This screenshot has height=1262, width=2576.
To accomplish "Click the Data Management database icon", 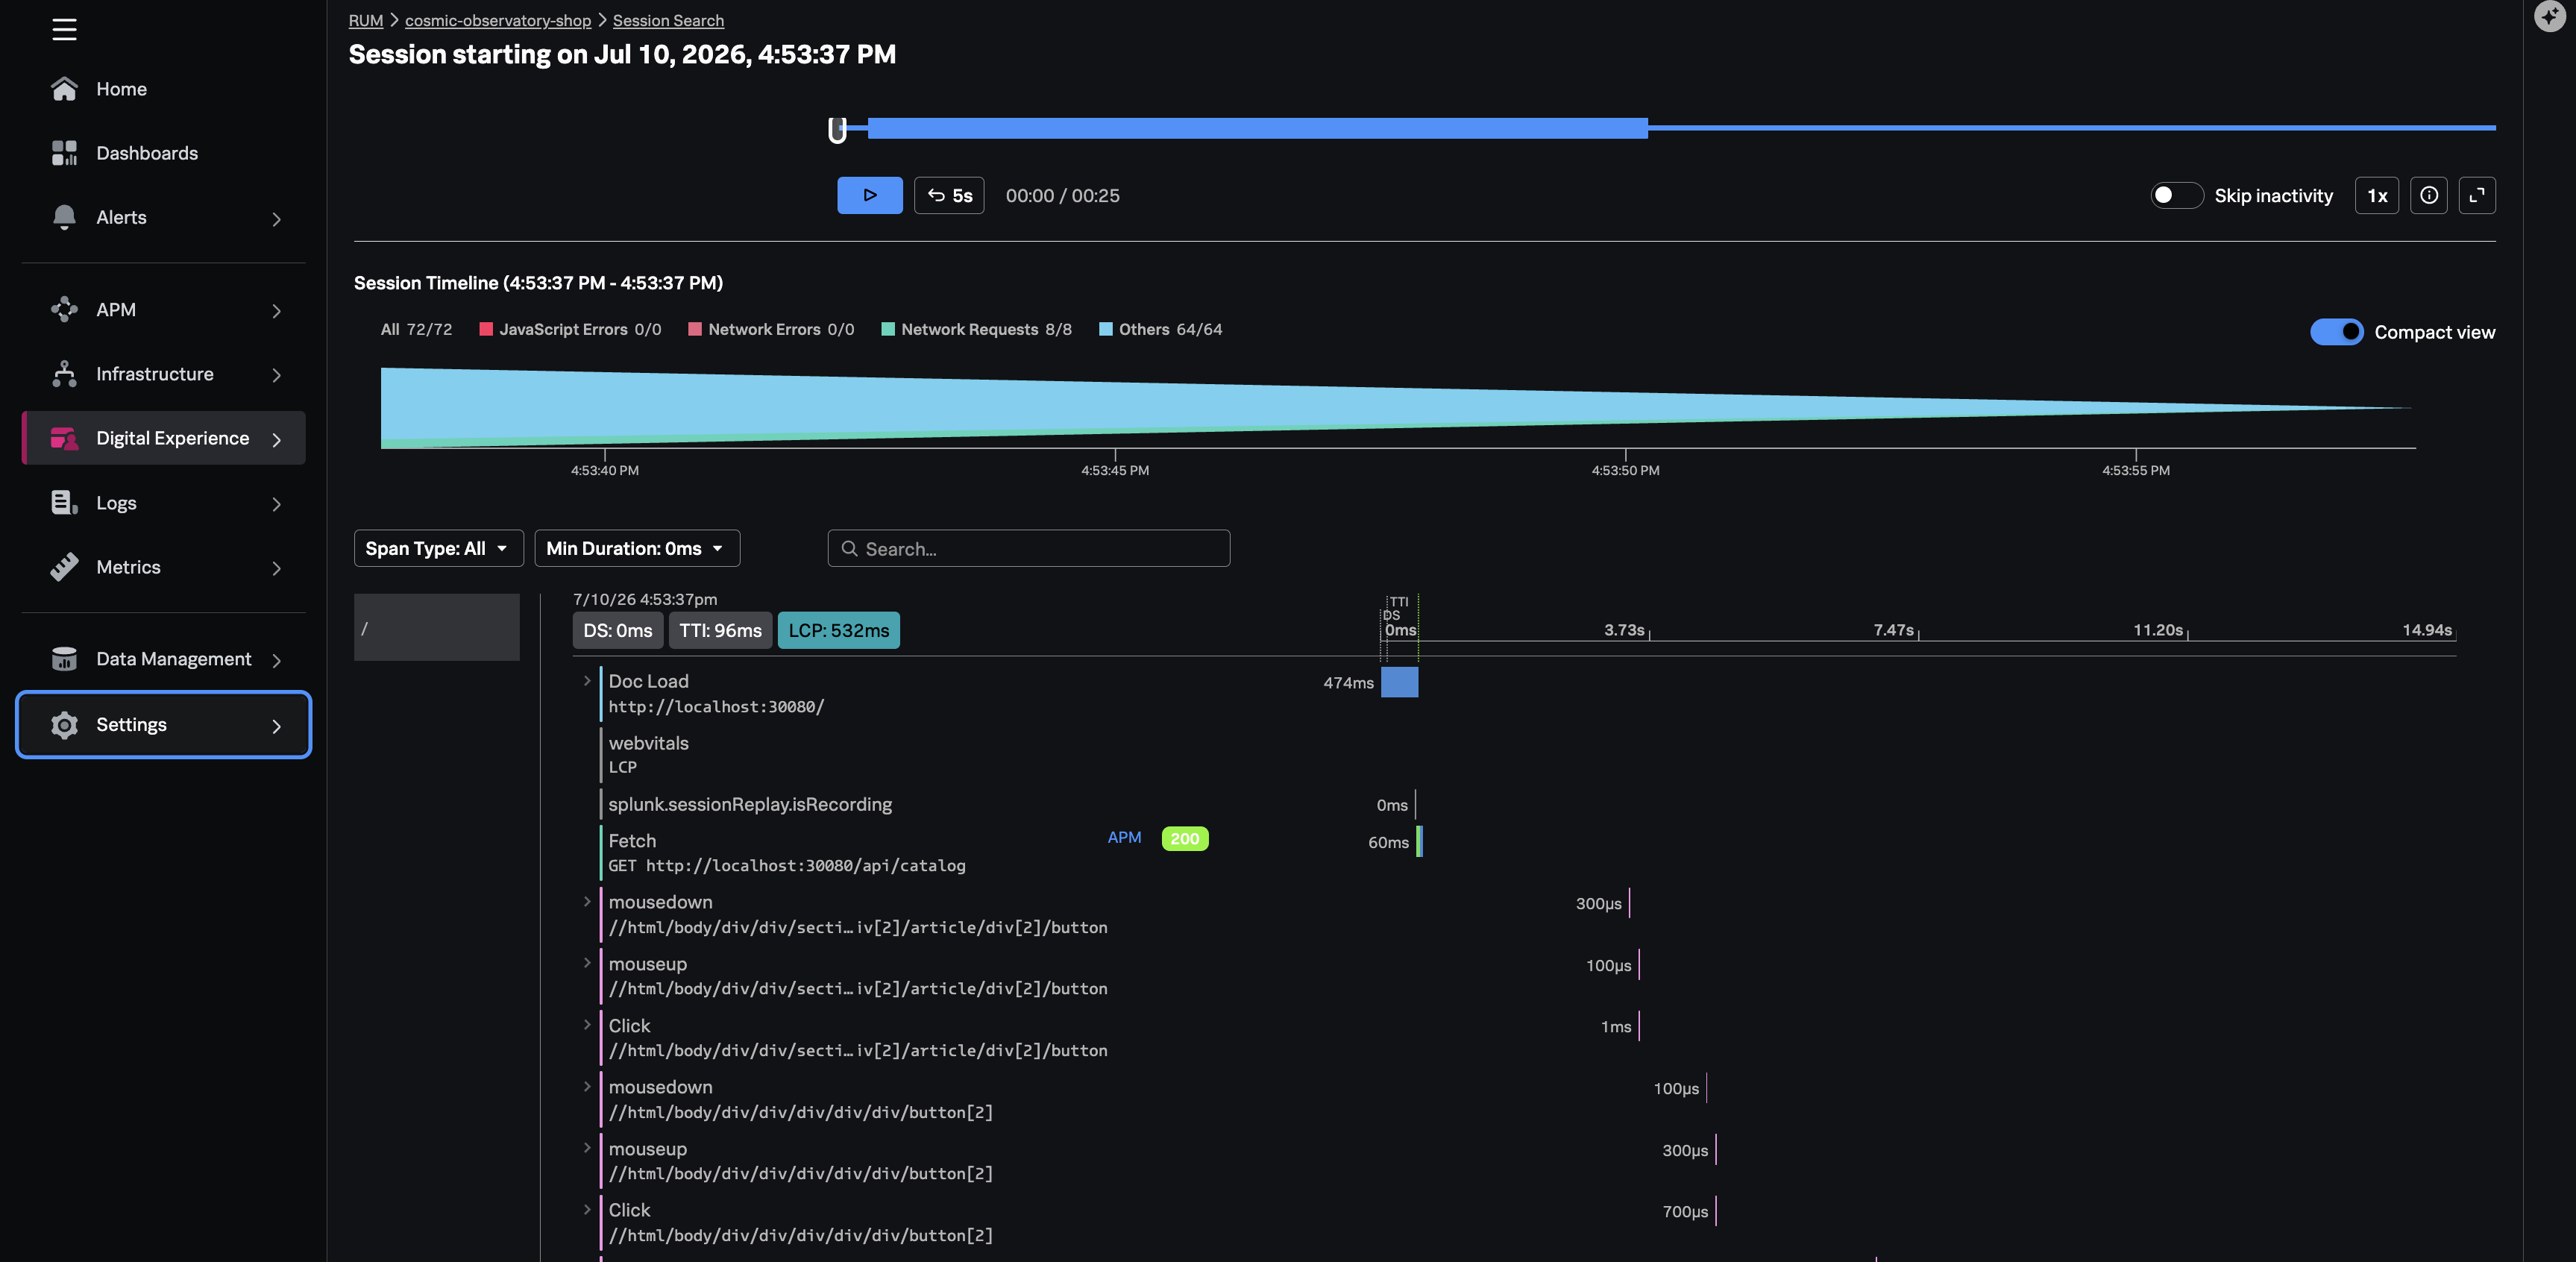I will [64, 659].
